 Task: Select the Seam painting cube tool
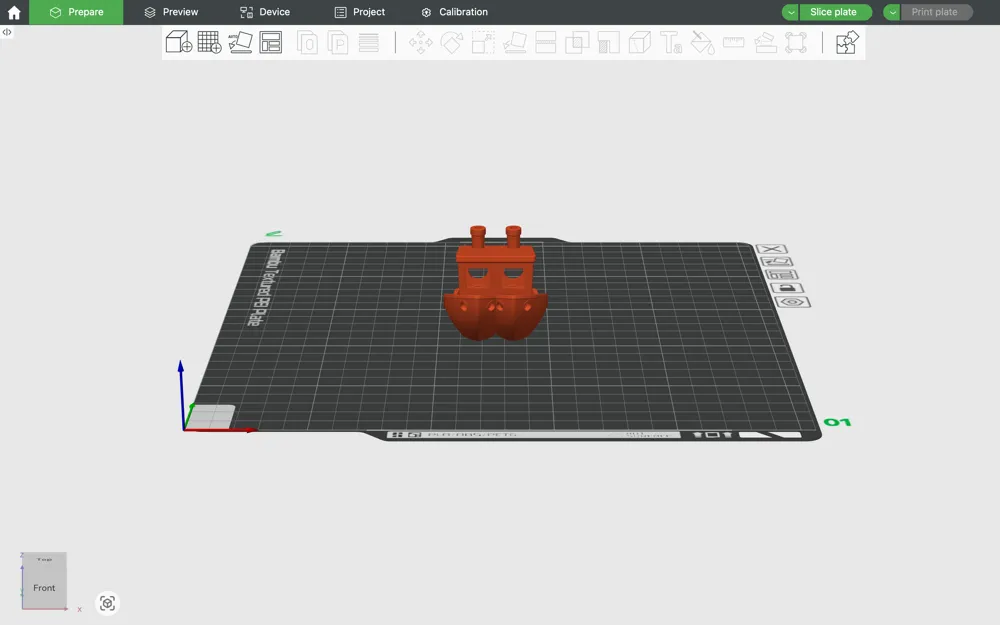pos(640,43)
